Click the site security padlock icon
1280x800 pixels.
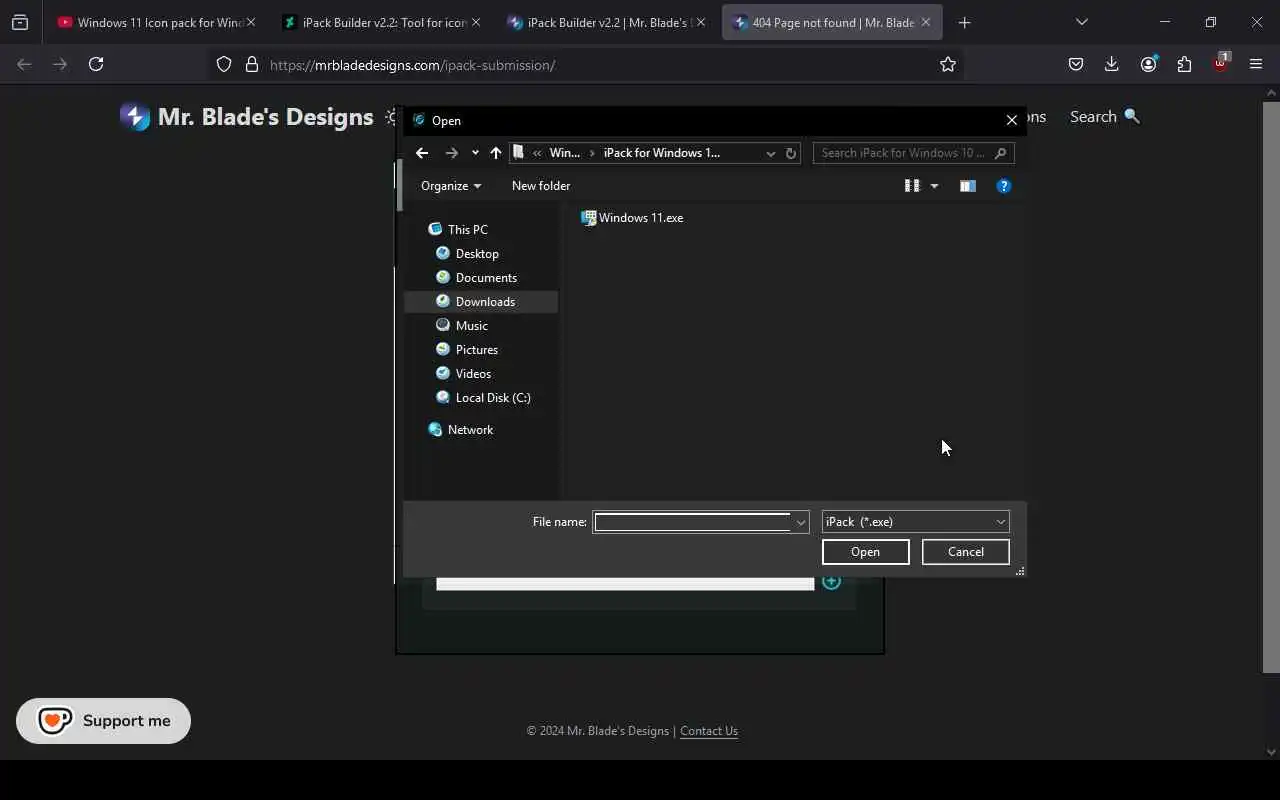(x=252, y=64)
